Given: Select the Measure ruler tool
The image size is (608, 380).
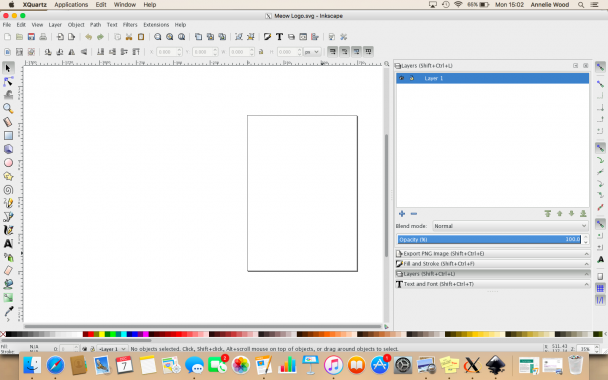Looking at the screenshot, I should pyautogui.click(x=8, y=122).
